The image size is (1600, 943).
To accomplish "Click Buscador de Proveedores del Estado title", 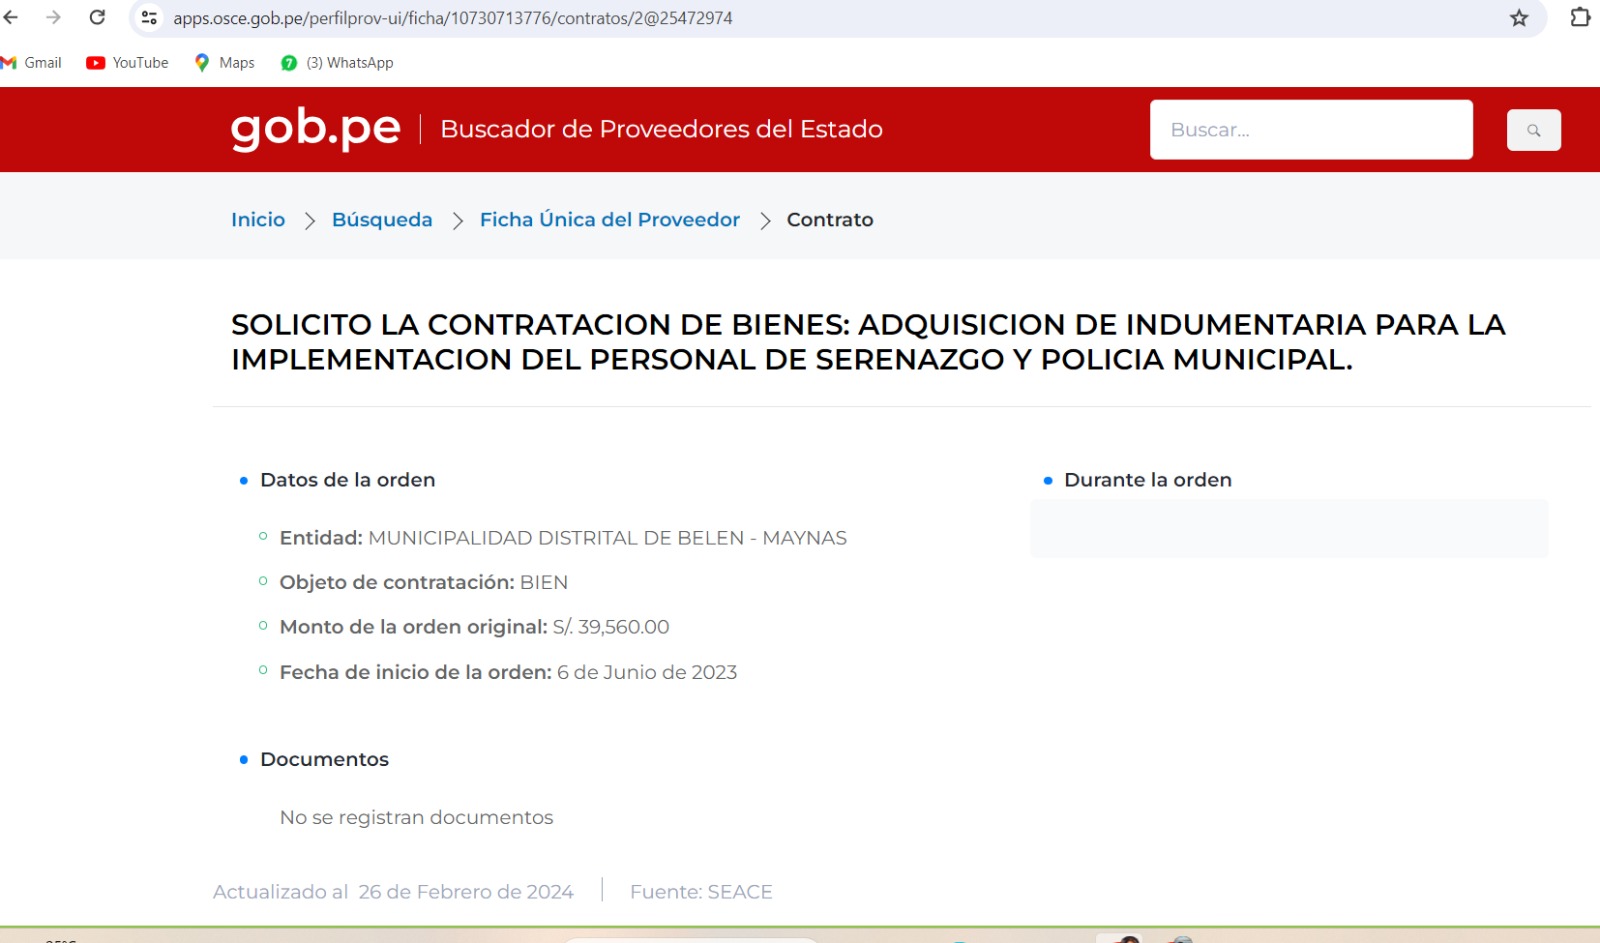I will click(x=661, y=129).
